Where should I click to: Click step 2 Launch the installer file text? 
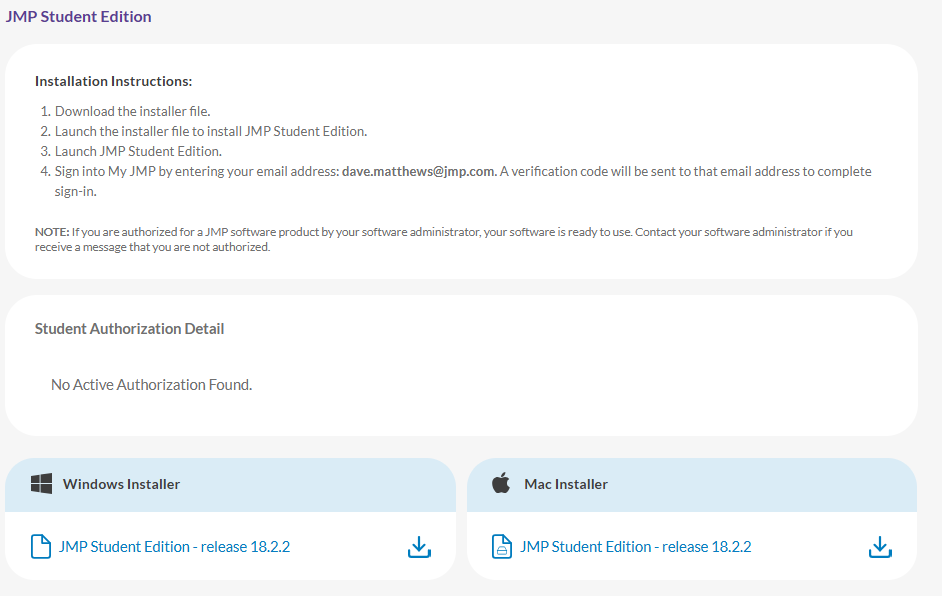(211, 131)
